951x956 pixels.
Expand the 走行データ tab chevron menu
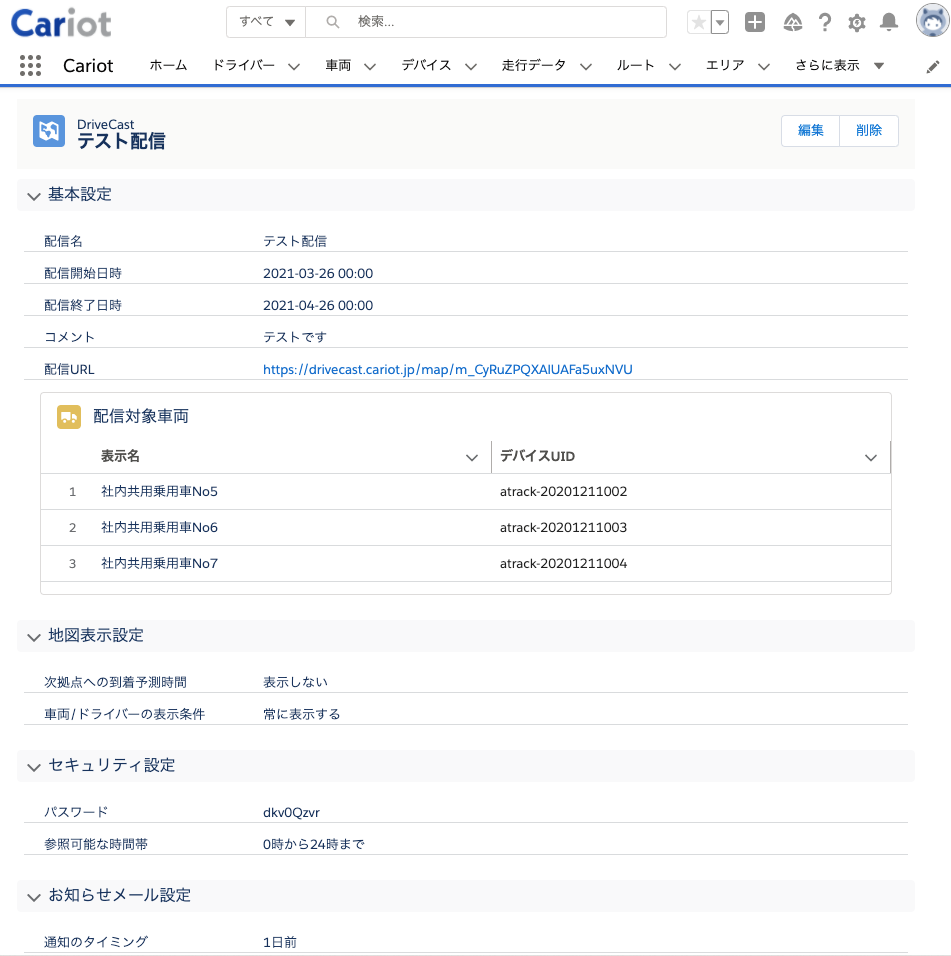click(x=586, y=66)
